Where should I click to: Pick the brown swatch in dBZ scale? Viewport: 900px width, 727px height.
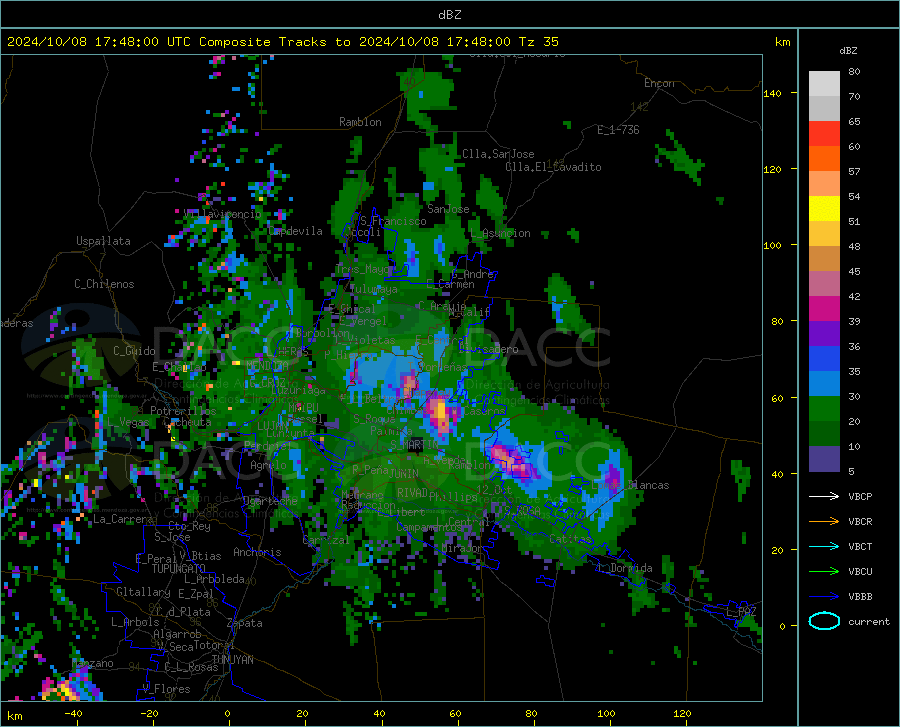pos(824,258)
